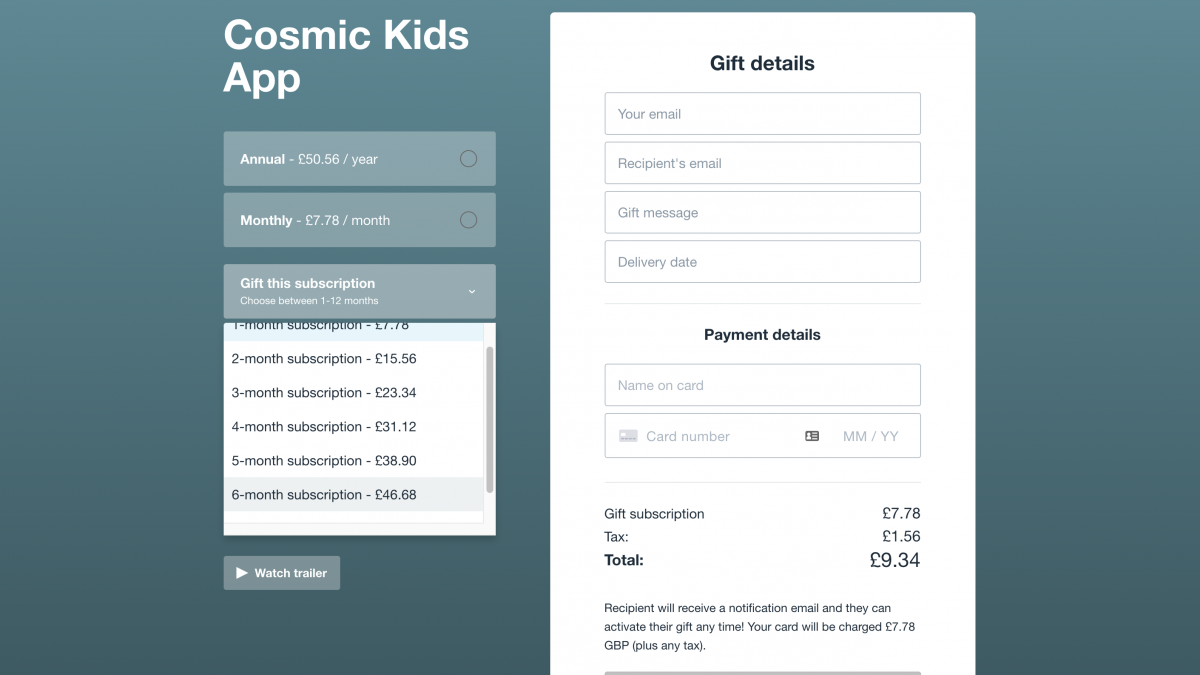Image resolution: width=1200 pixels, height=675 pixels.
Task: Pick the 4-month subscription for £31.12
Action: pyautogui.click(x=324, y=427)
